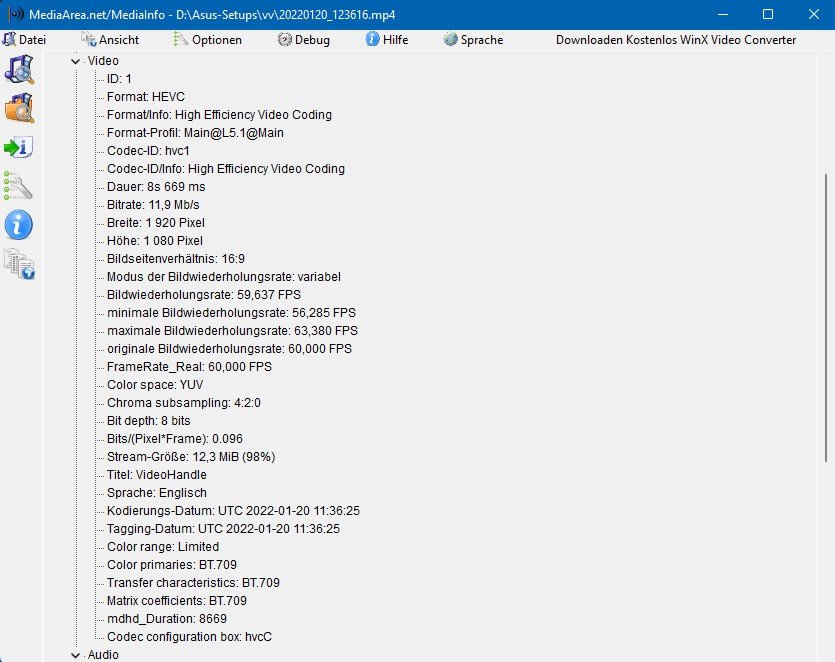The width and height of the screenshot is (835, 662).
Task: Select Titel: VideoHandle row
Action: (157, 475)
